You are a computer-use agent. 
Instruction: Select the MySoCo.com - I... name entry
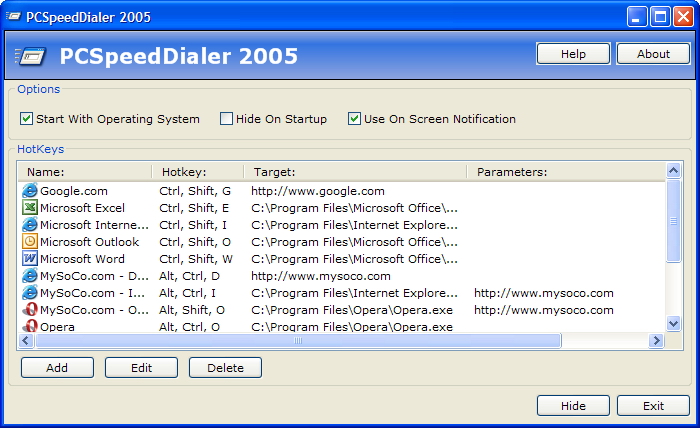[92, 293]
